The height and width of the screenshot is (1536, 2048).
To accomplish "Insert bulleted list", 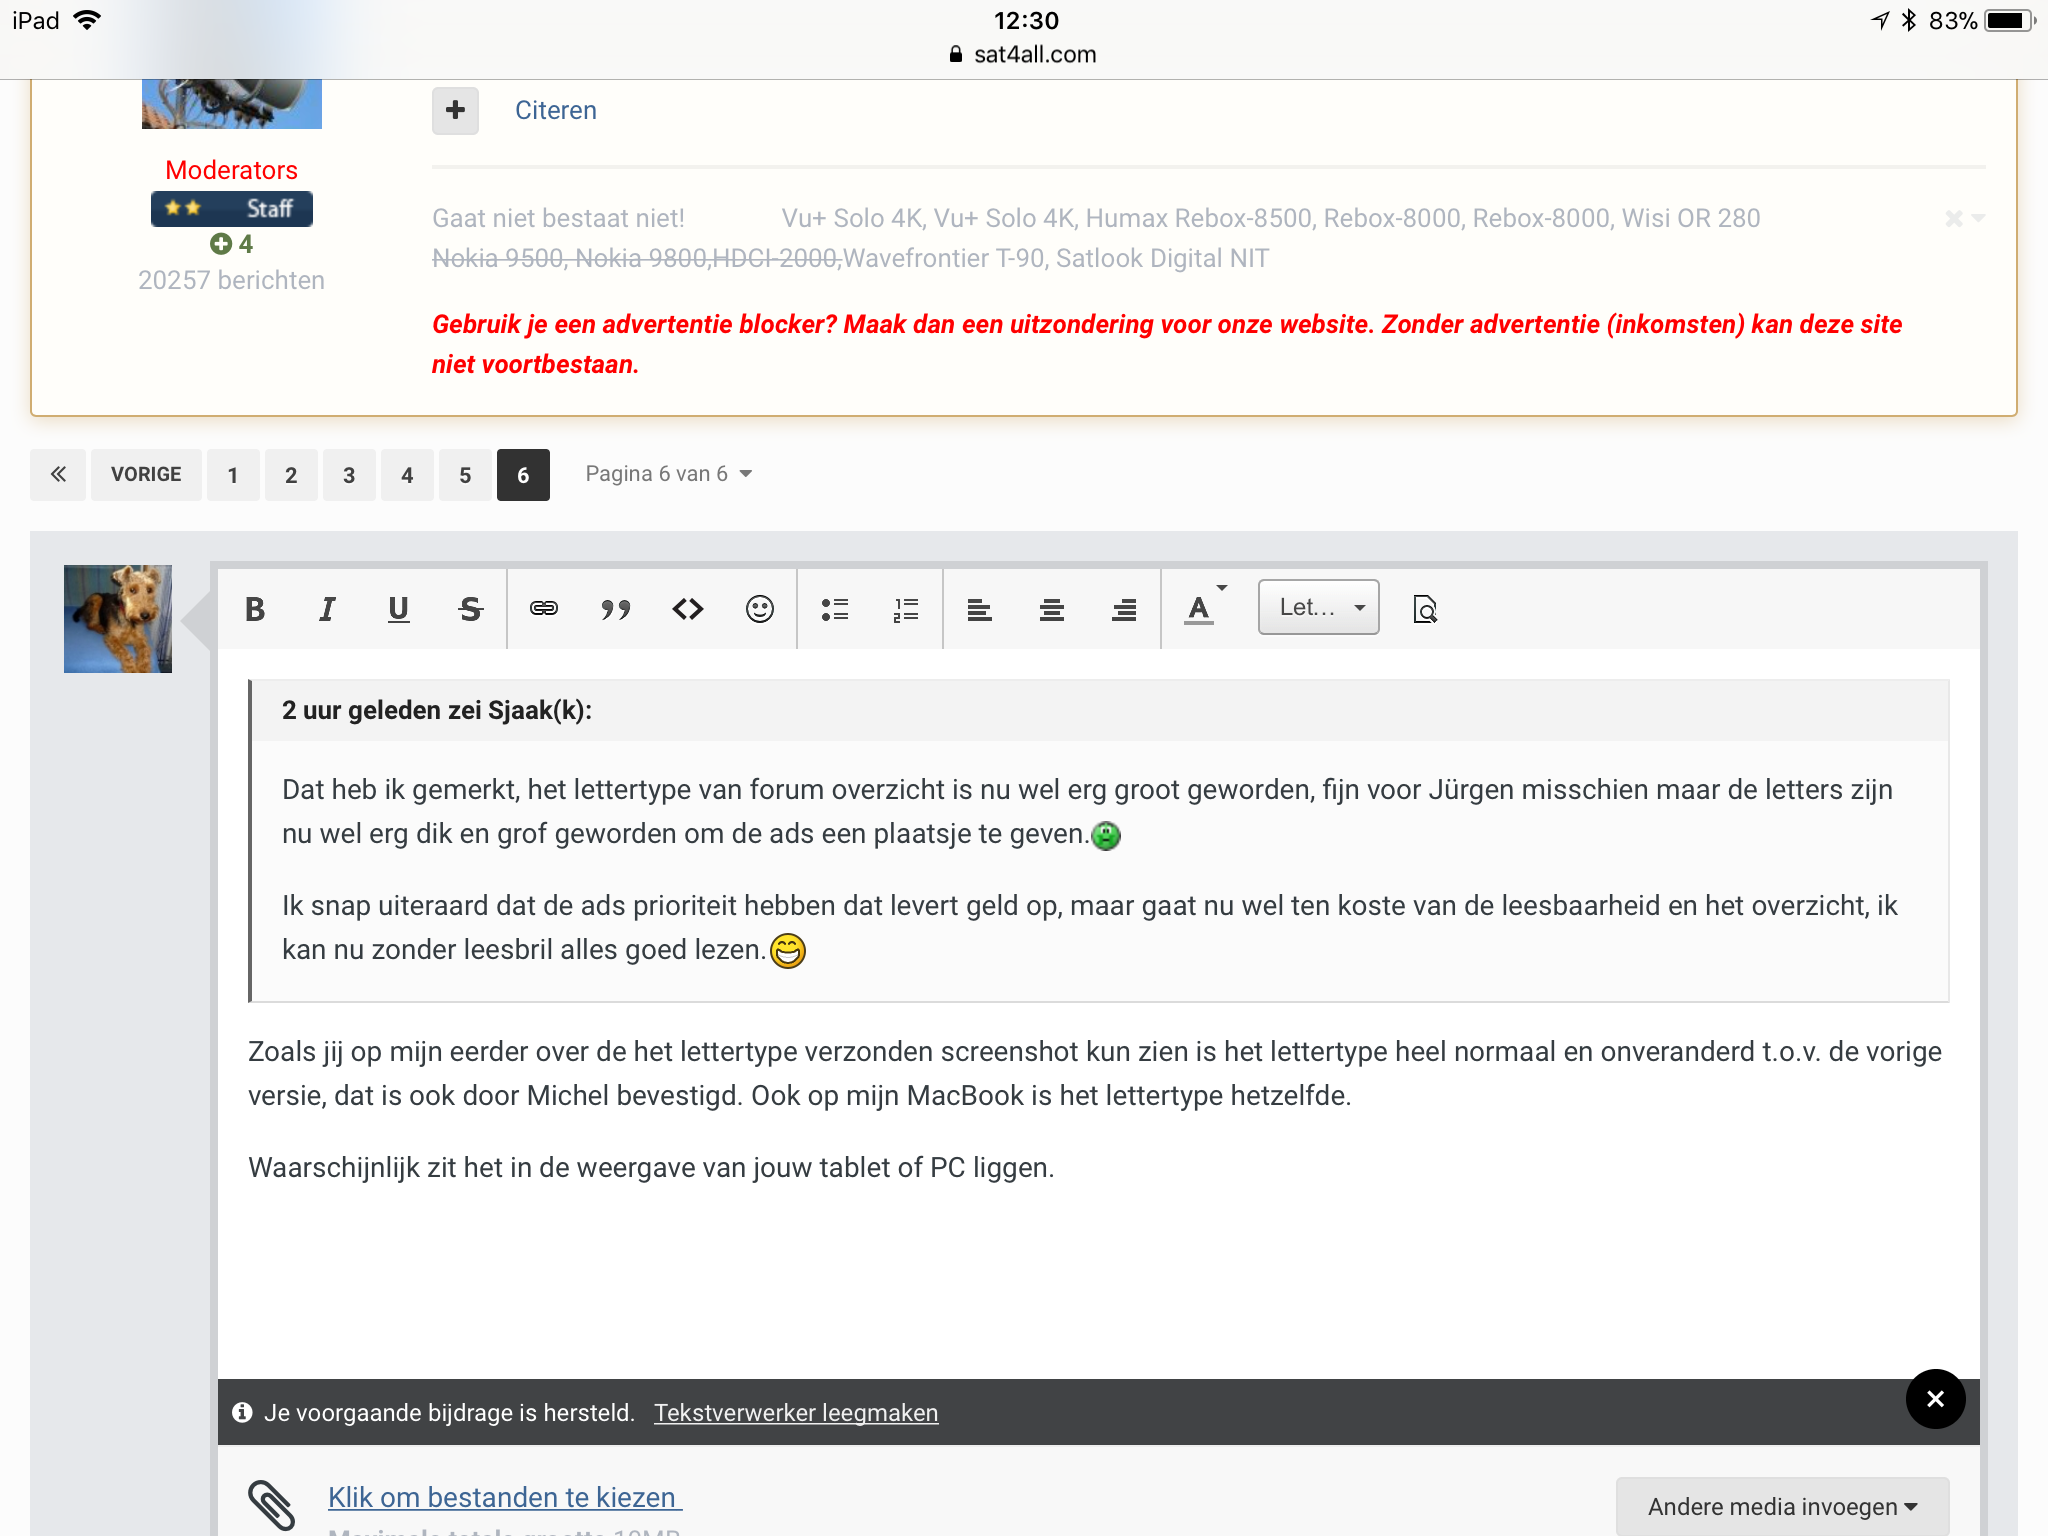I will pyautogui.click(x=835, y=609).
